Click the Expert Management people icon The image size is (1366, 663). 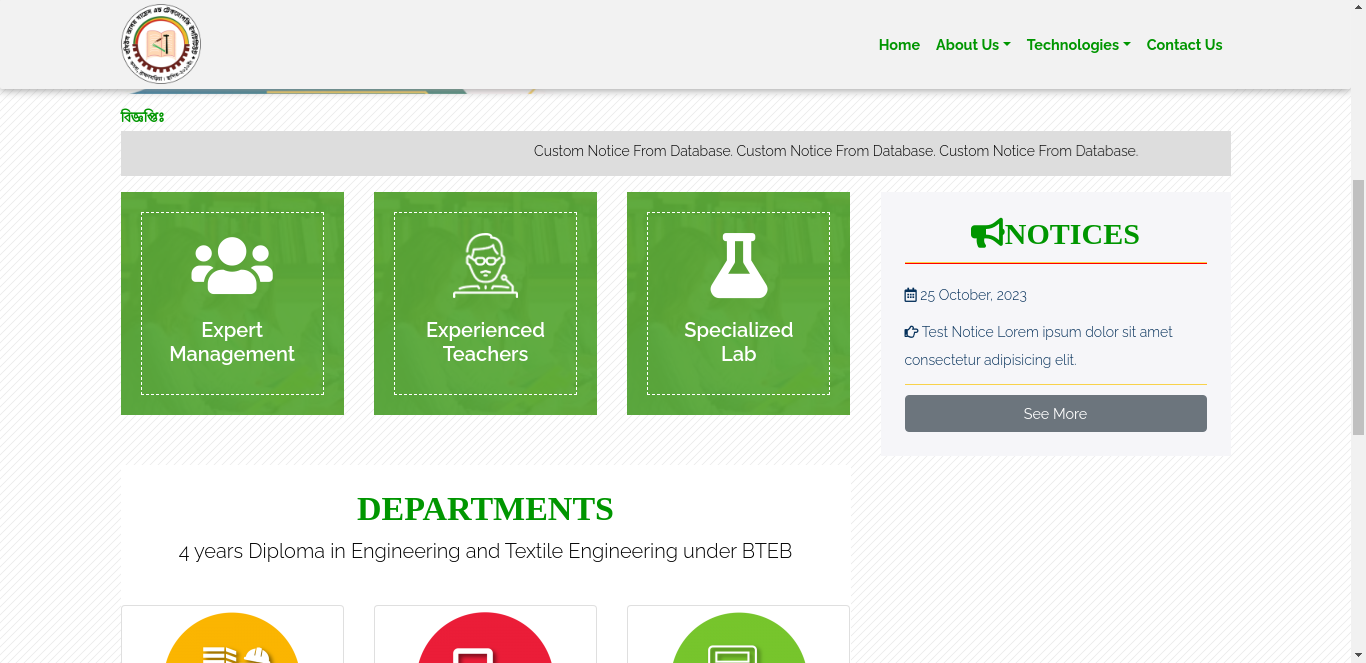(x=232, y=265)
